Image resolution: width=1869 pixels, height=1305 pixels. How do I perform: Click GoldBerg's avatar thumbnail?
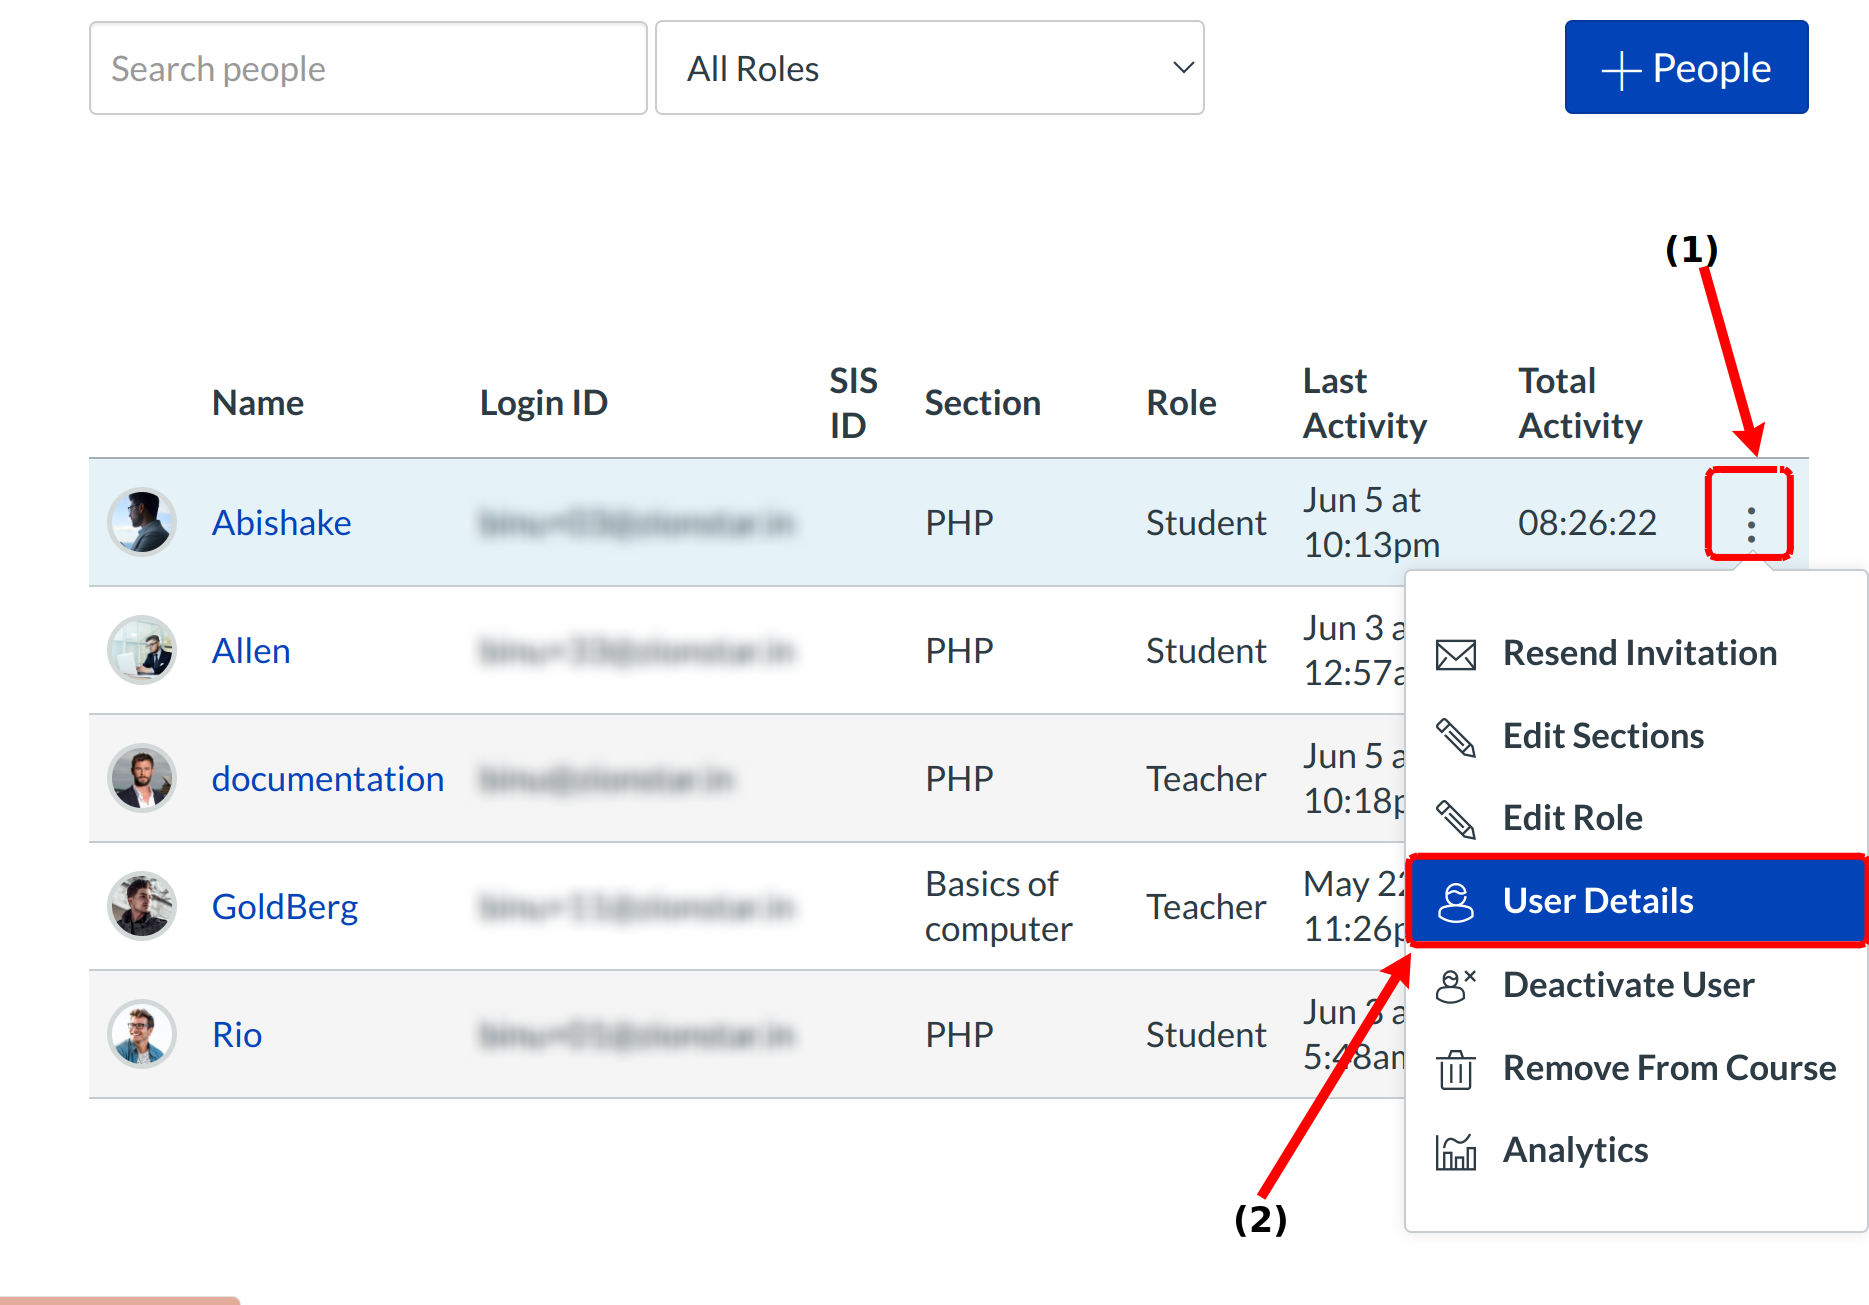click(x=142, y=906)
